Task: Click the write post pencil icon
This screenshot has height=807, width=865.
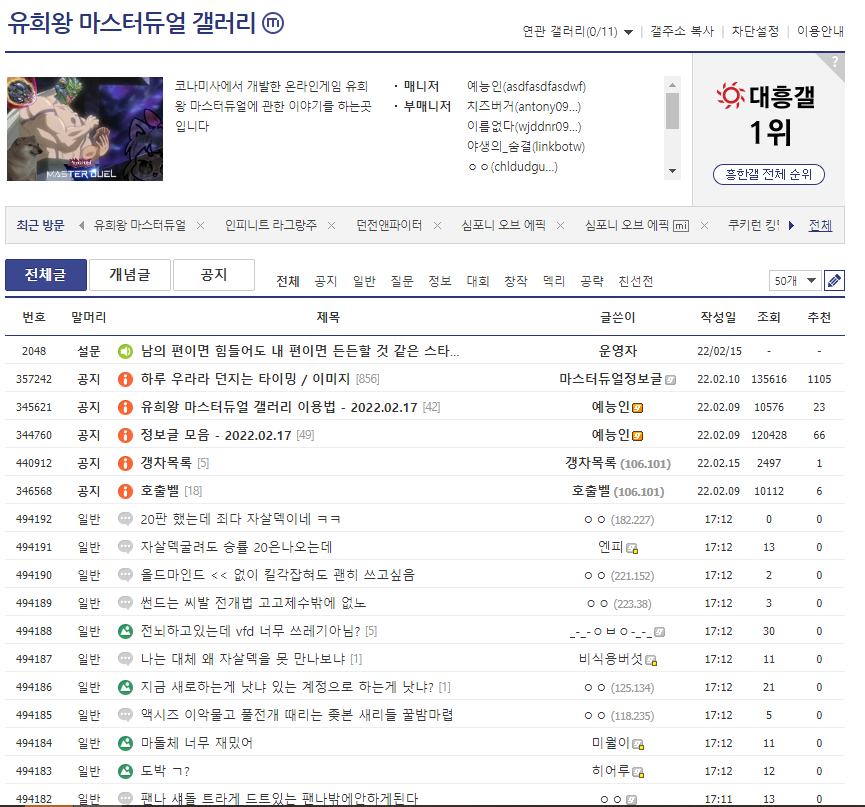Action: (x=834, y=281)
